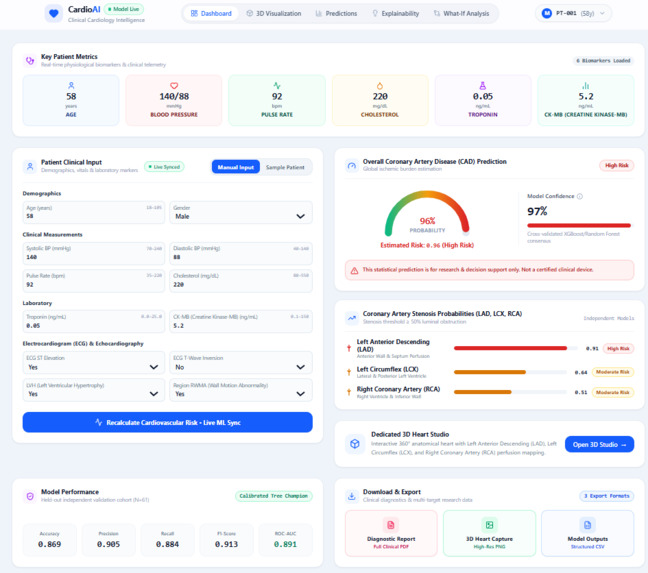Click the bar chart icon on CK-MB card
The image size is (648, 573).
point(586,86)
